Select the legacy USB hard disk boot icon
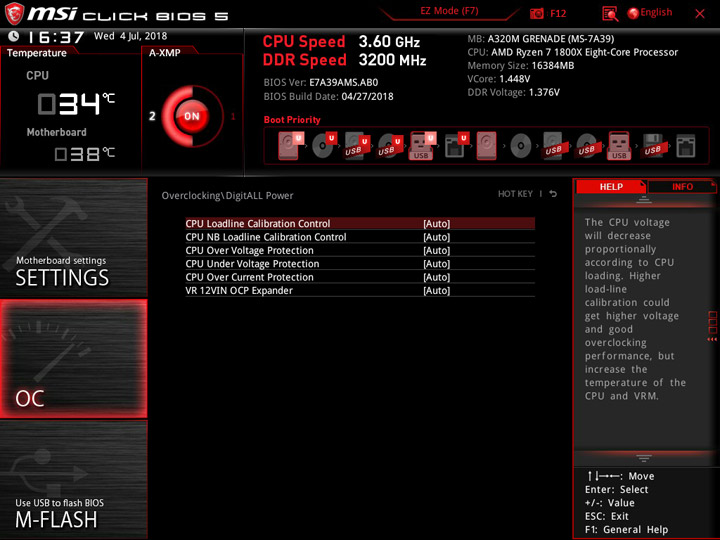Image resolution: width=720 pixels, height=540 pixels. [x=553, y=146]
